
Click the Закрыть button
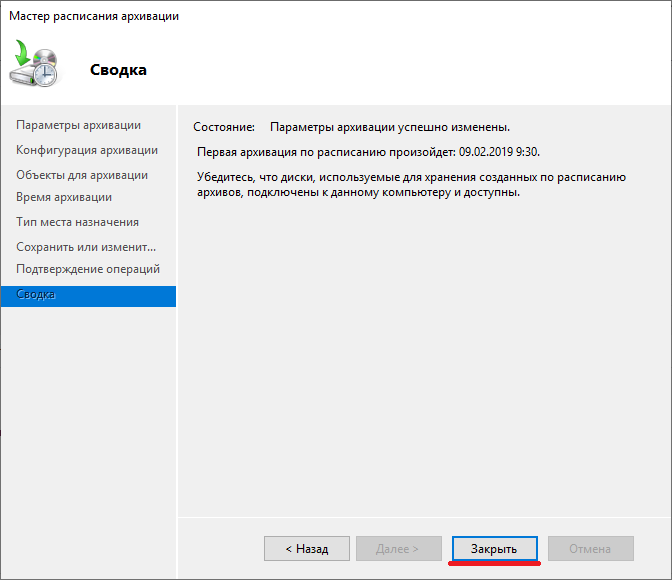pyautogui.click(x=495, y=548)
